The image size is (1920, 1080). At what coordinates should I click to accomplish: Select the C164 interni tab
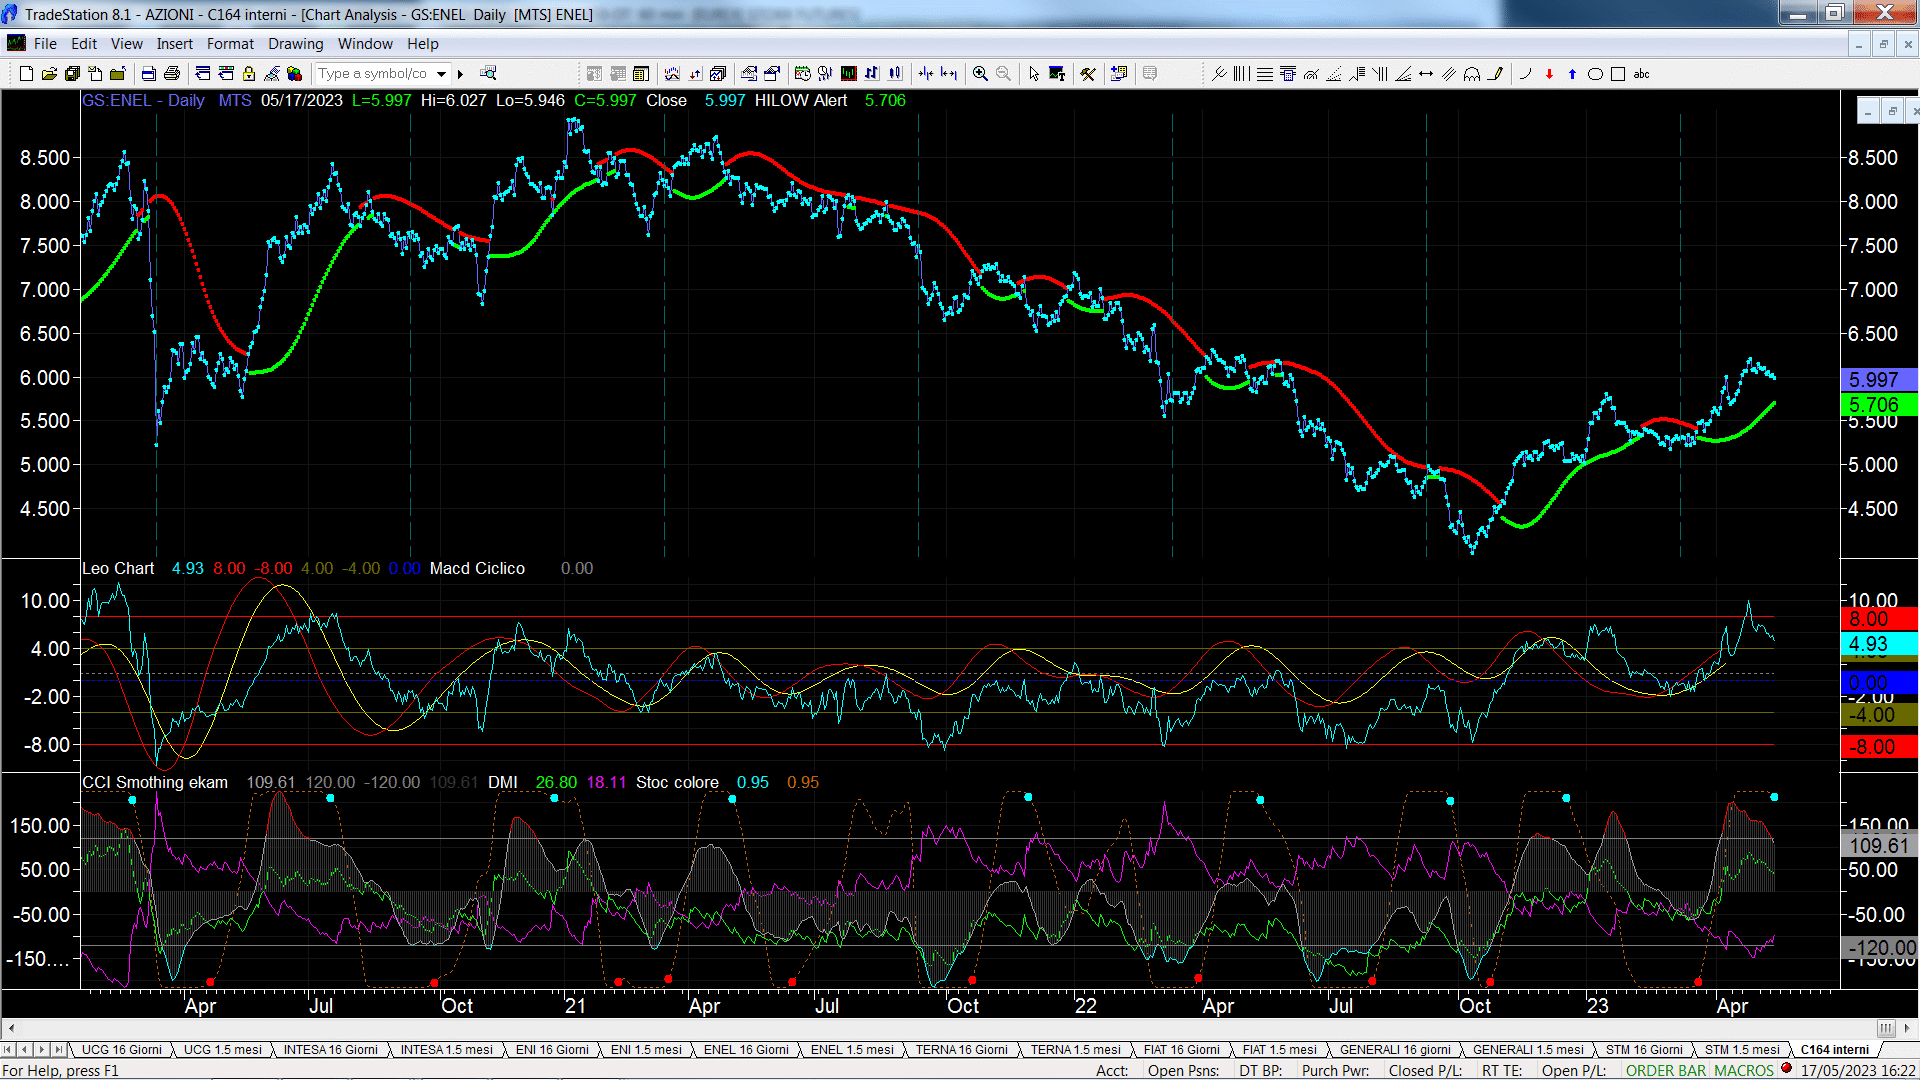1835,1049
